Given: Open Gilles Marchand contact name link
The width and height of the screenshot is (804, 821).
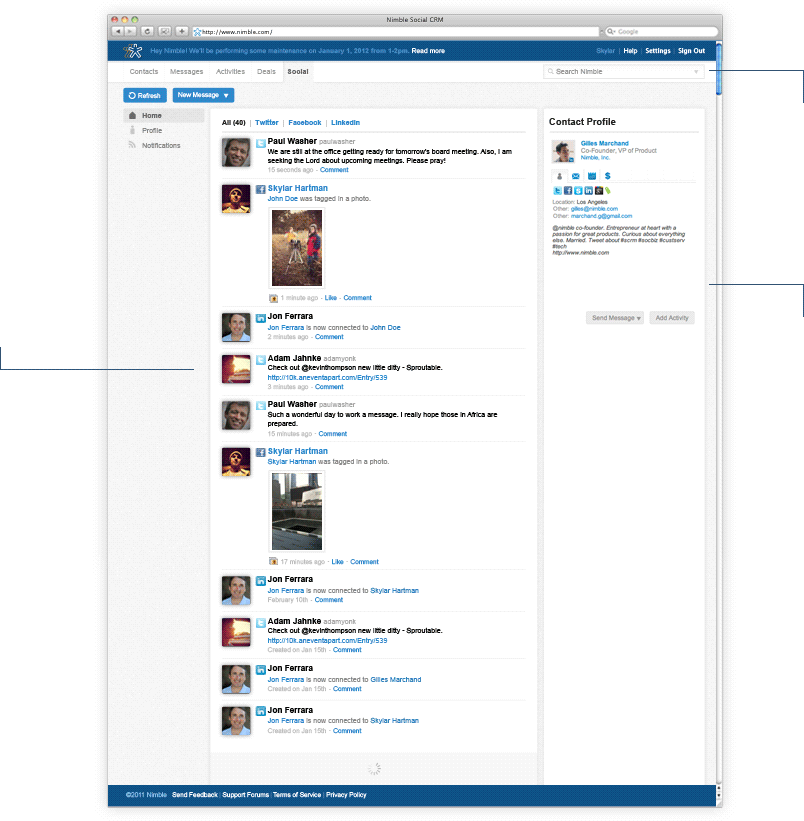Looking at the screenshot, I should (x=605, y=143).
